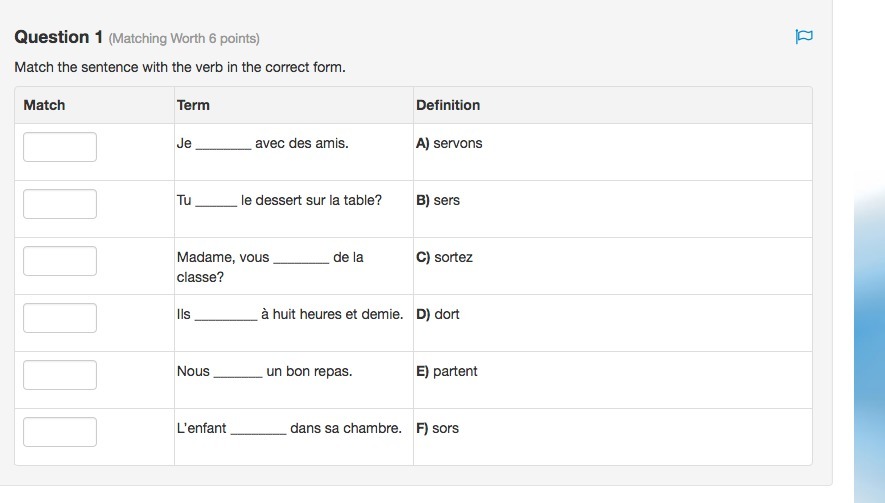
Task: Focus match box for "Madame, vous ___" row
Action: (x=60, y=261)
